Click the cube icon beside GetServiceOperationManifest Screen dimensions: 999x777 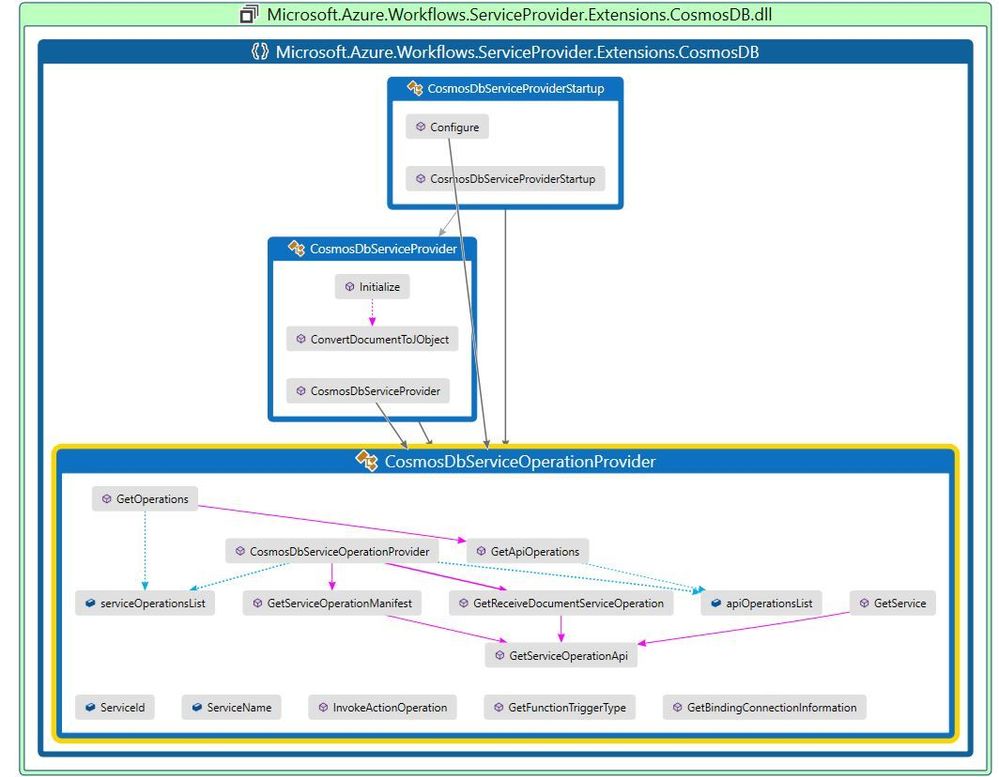[257, 602]
